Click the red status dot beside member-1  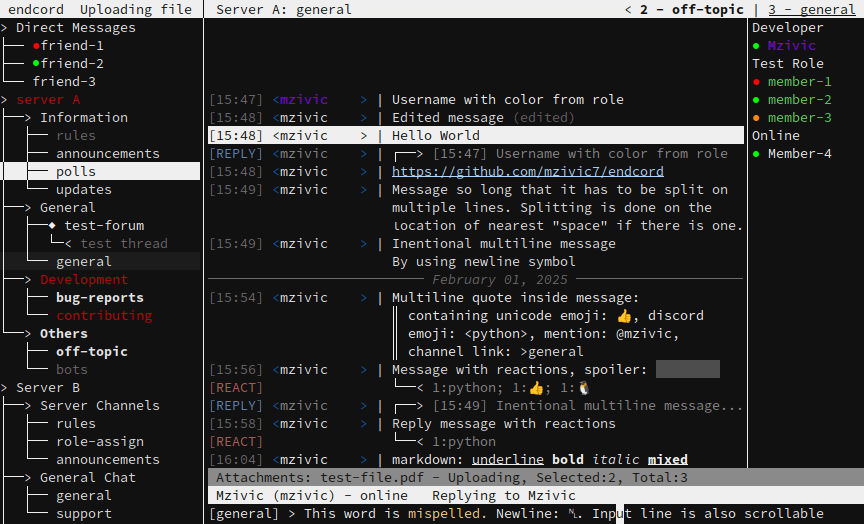(756, 82)
